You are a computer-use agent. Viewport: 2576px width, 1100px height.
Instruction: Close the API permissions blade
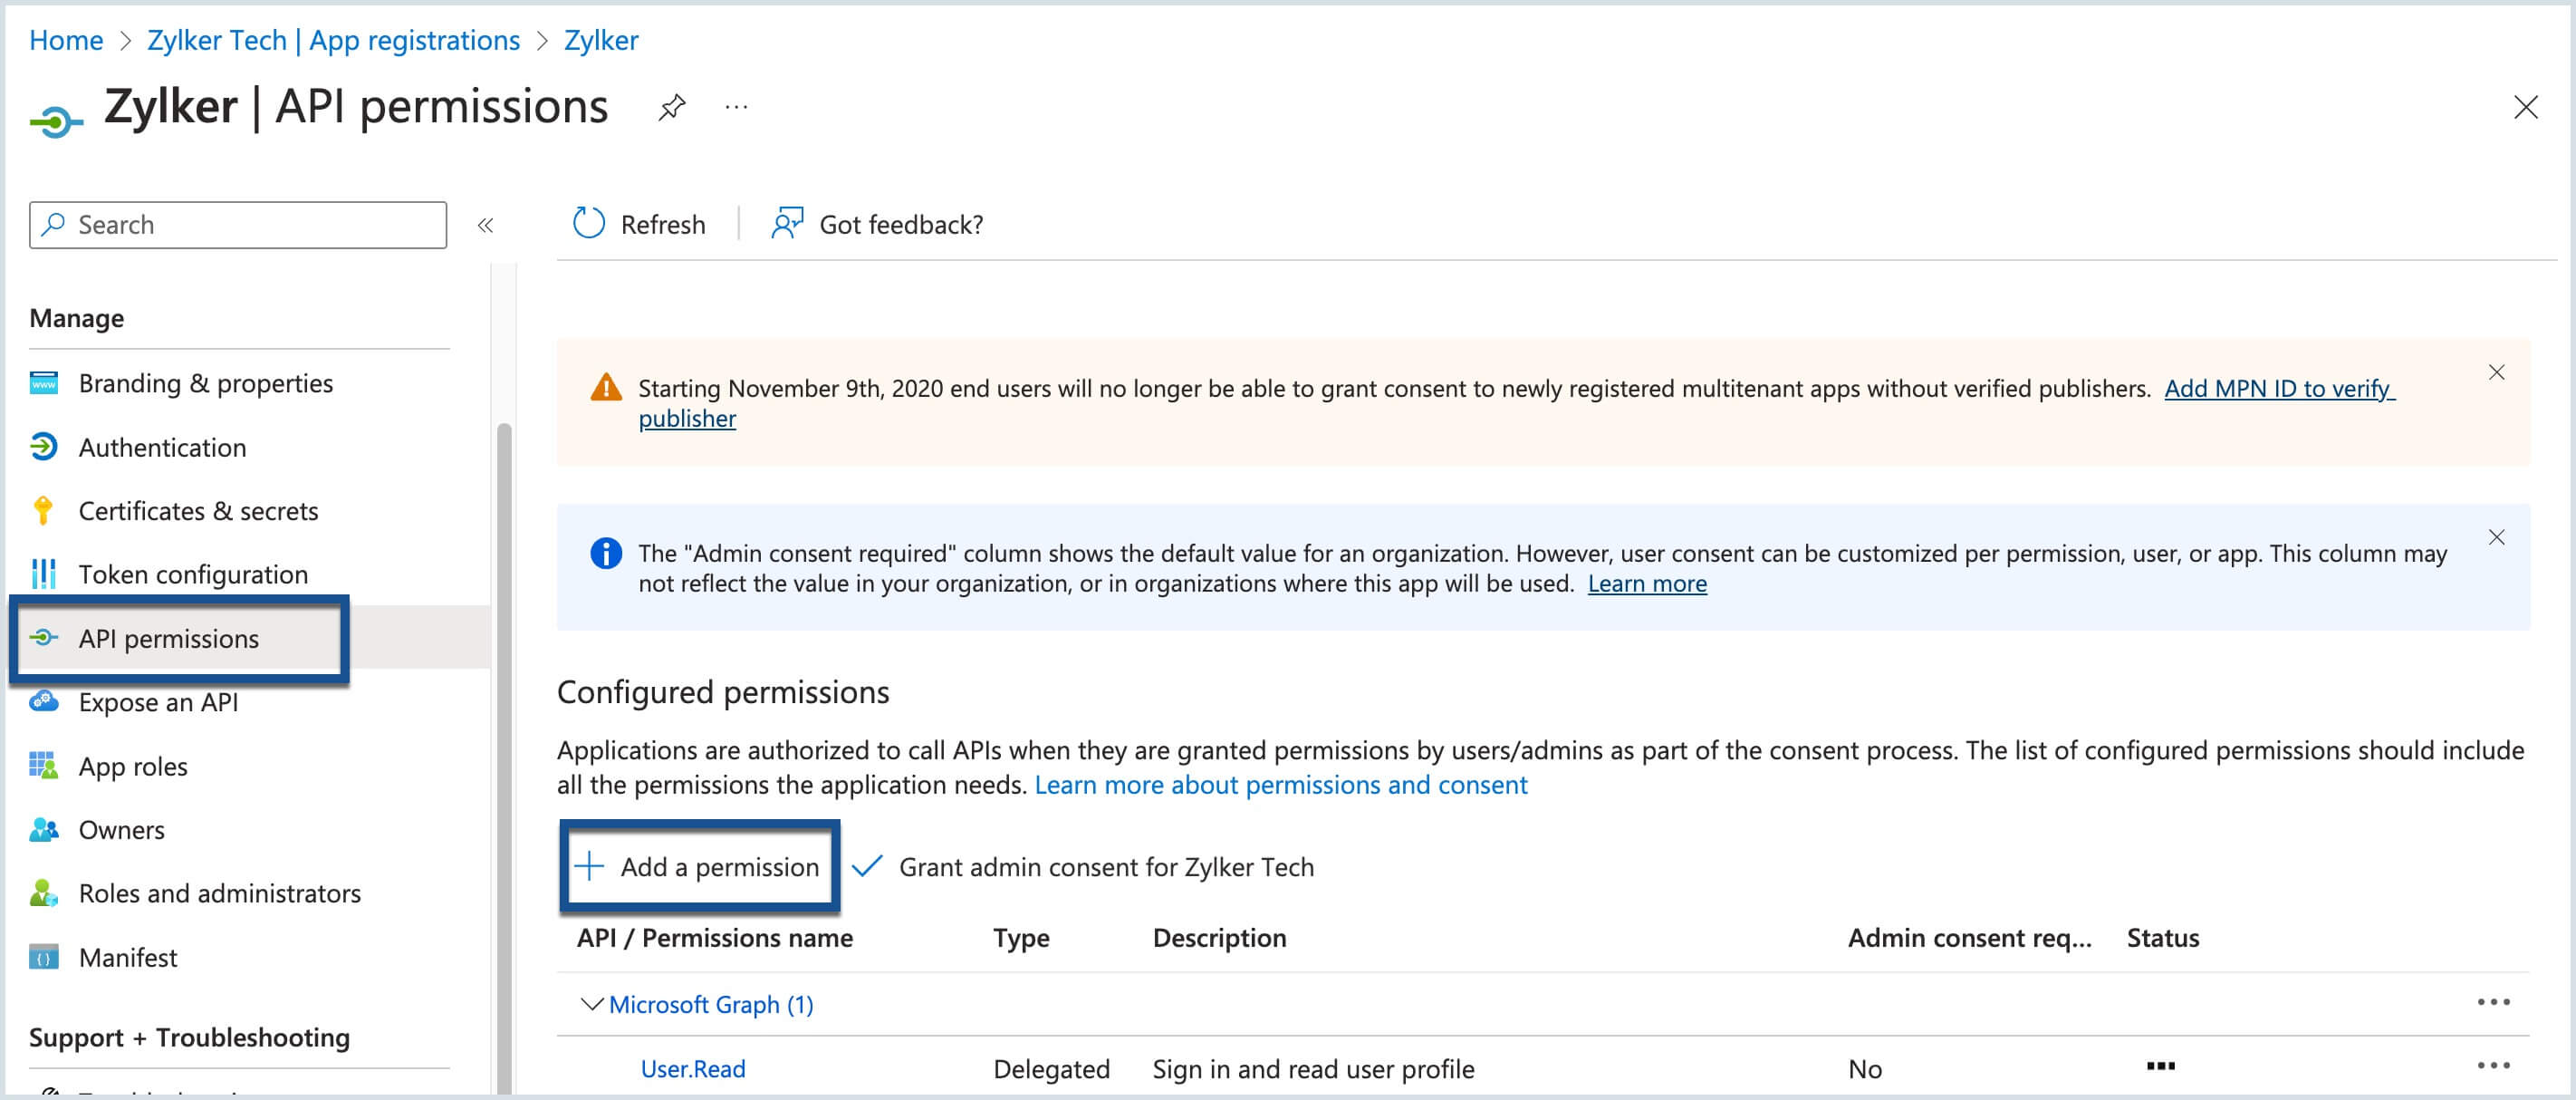(x=2525, y=107)
